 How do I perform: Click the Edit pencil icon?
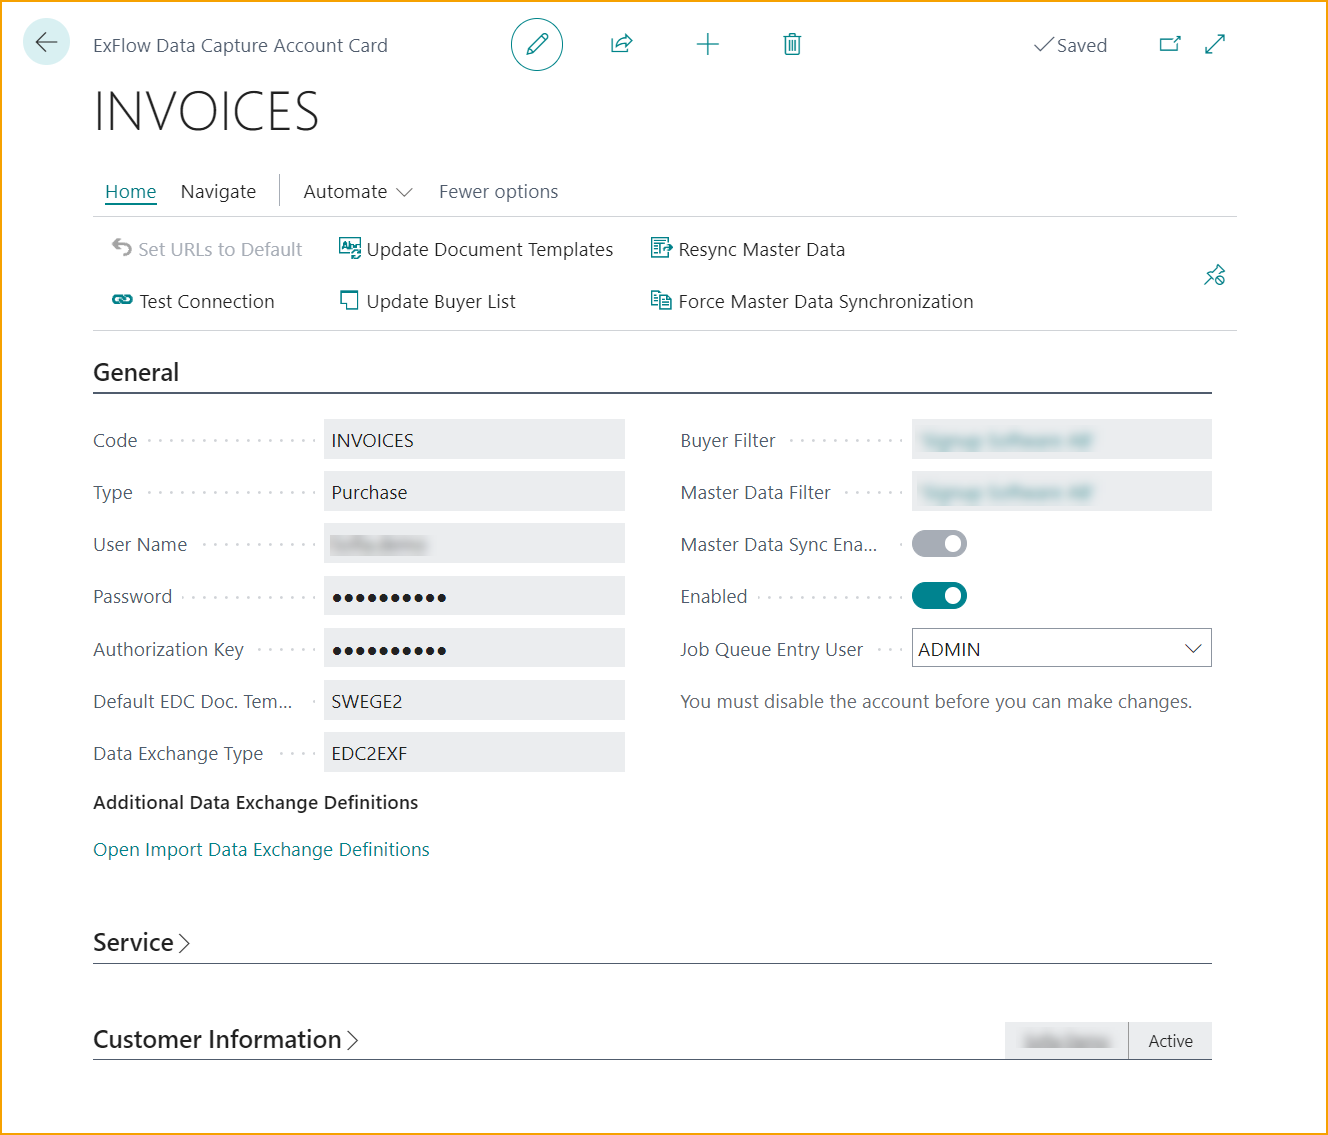click(x=537, y=44)
